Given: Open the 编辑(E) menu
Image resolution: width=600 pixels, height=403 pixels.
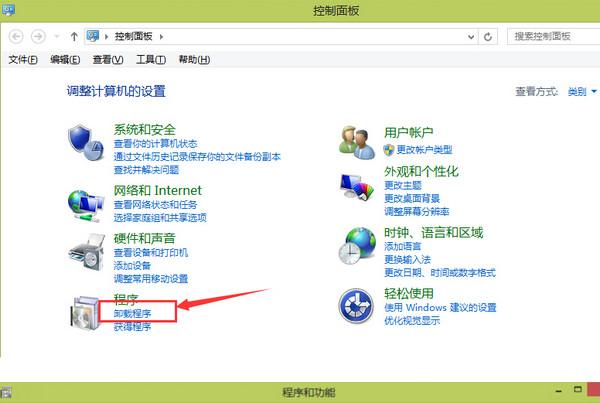Looking at the screenshot, I should (x=65, y=59).
